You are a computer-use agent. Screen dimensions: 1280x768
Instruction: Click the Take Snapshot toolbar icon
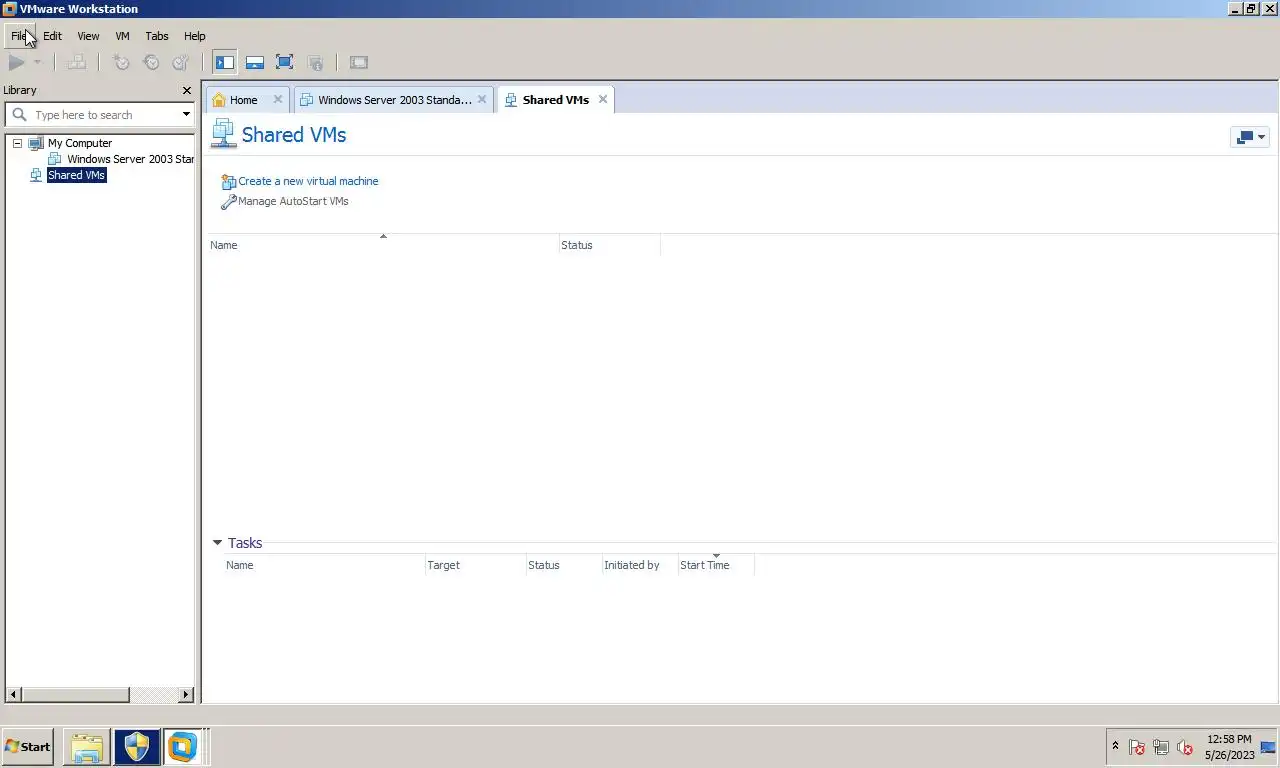(121, 62)
